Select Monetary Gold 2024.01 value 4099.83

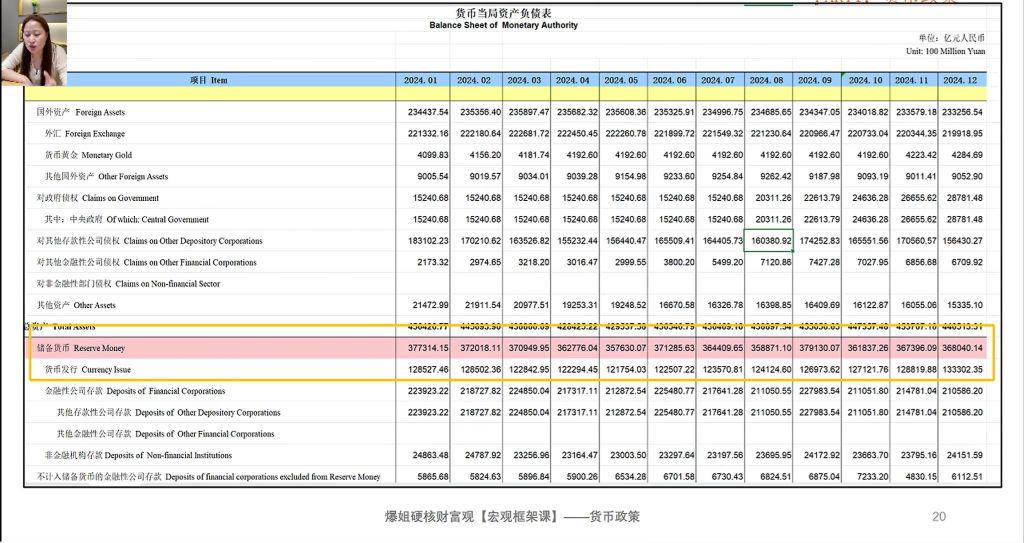(433, 155)
